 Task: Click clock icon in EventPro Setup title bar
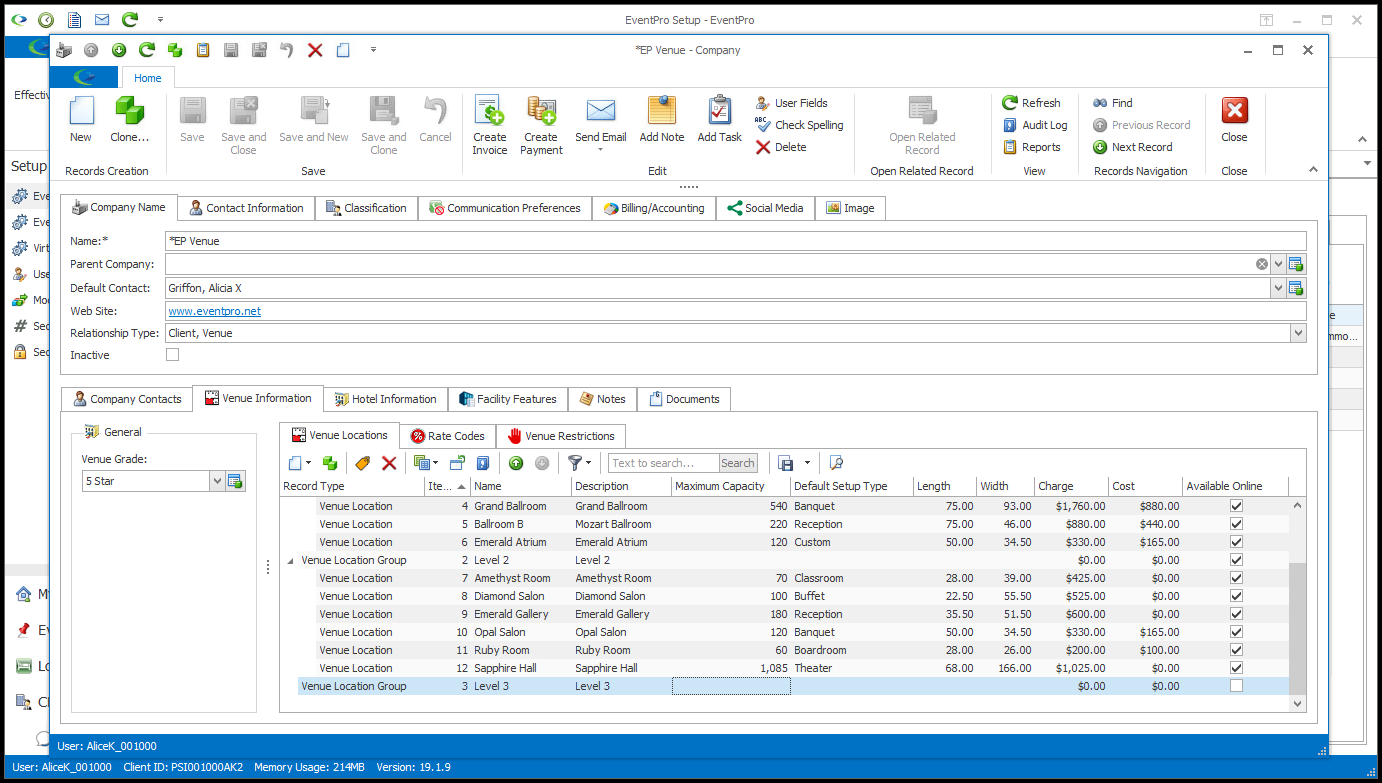tap(46, 19)
